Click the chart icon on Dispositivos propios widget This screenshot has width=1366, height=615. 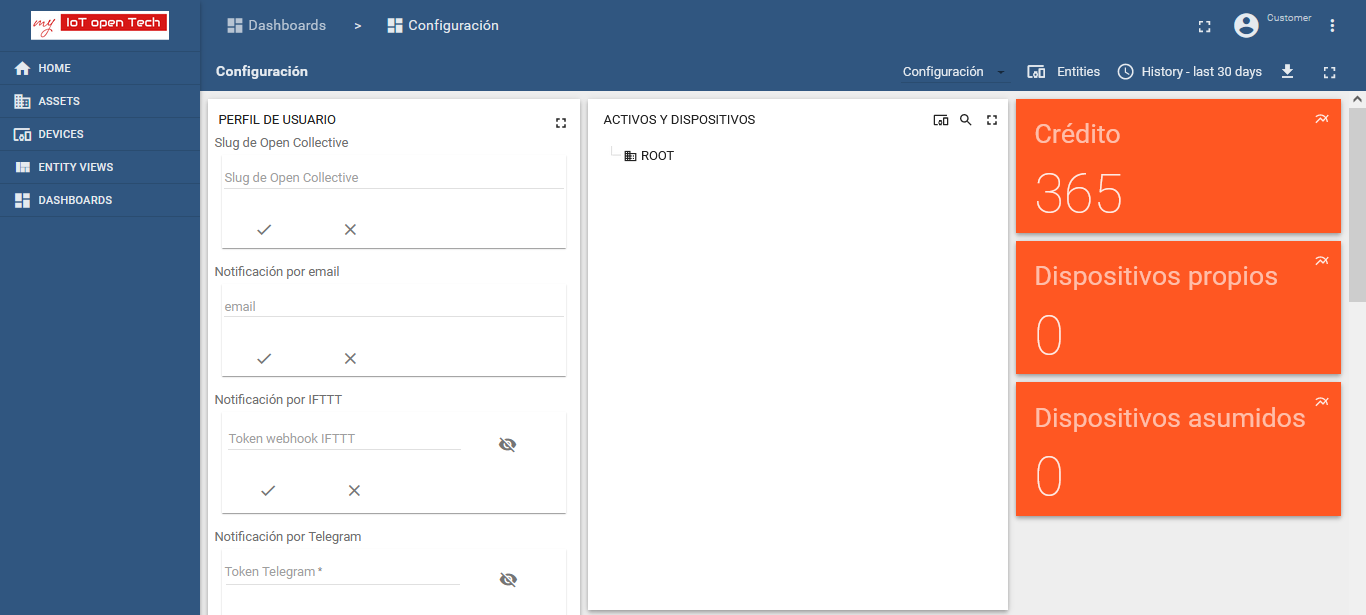point(1321,259)
